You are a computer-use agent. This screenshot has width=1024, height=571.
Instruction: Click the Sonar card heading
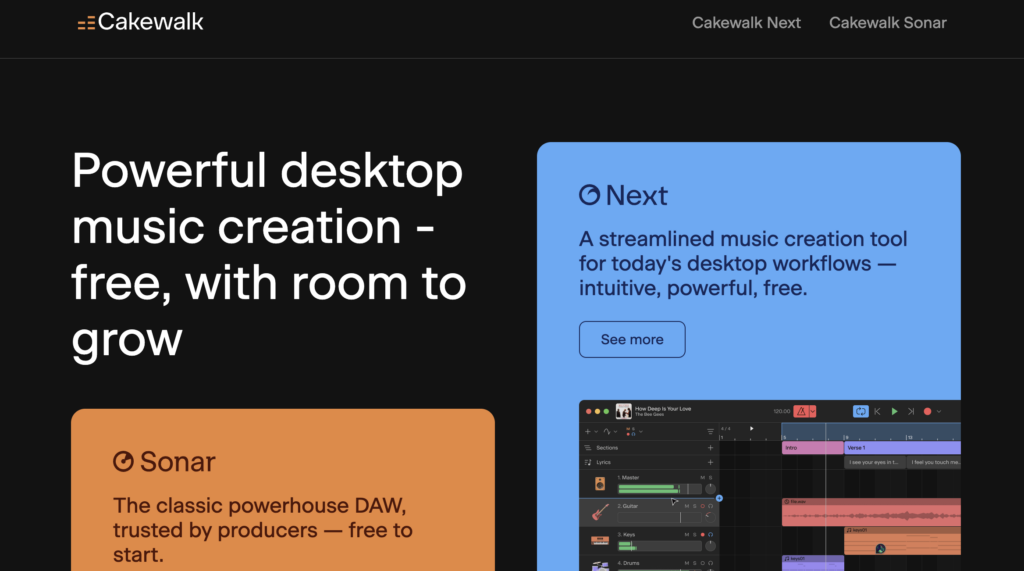(x=164, y=461)
